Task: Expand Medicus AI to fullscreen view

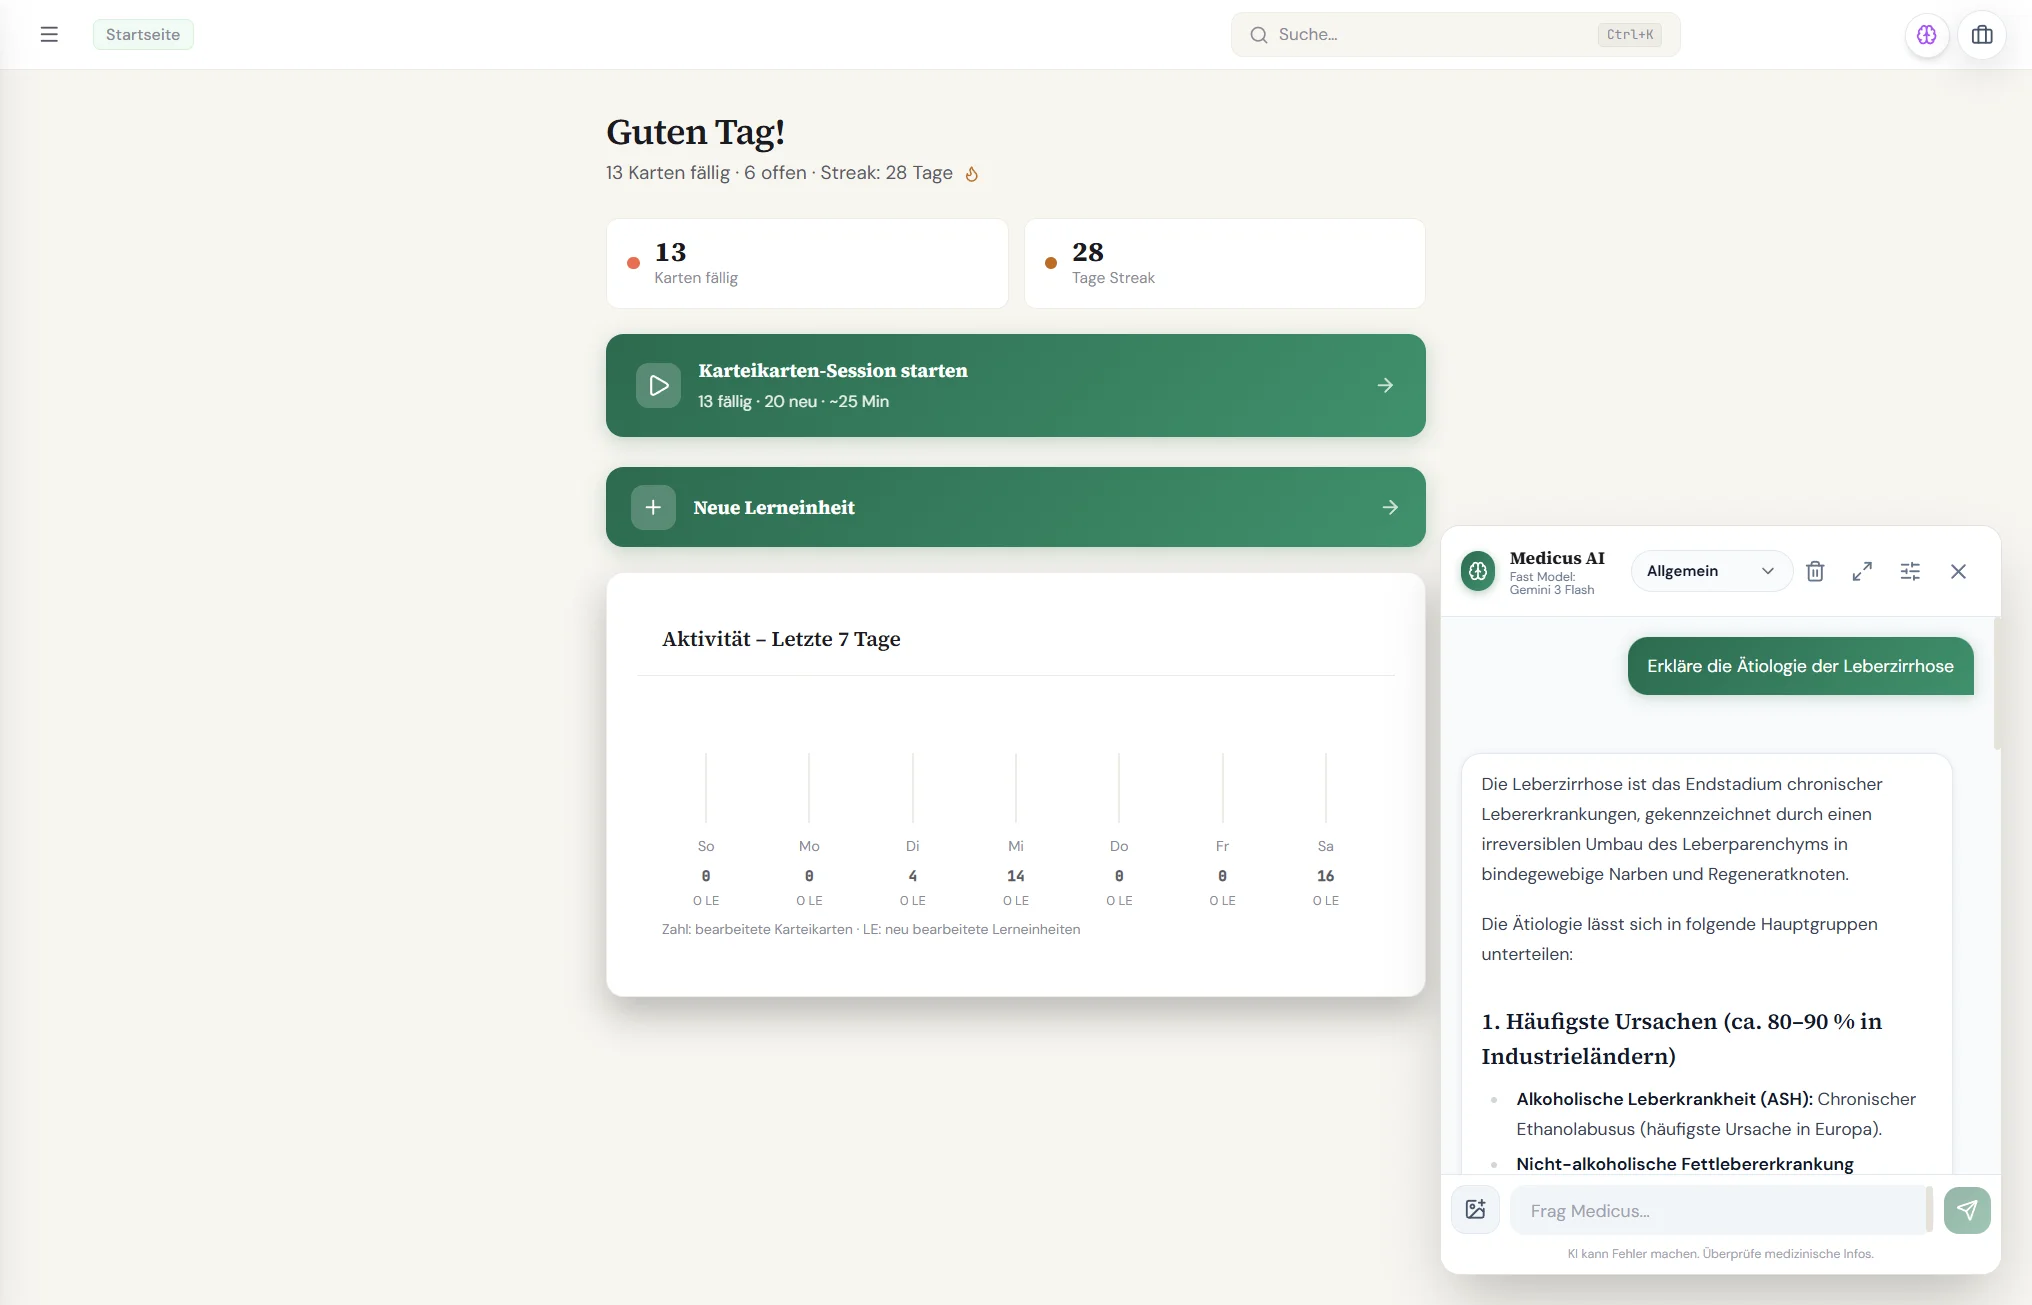Action: click(x=1862, y=571)
